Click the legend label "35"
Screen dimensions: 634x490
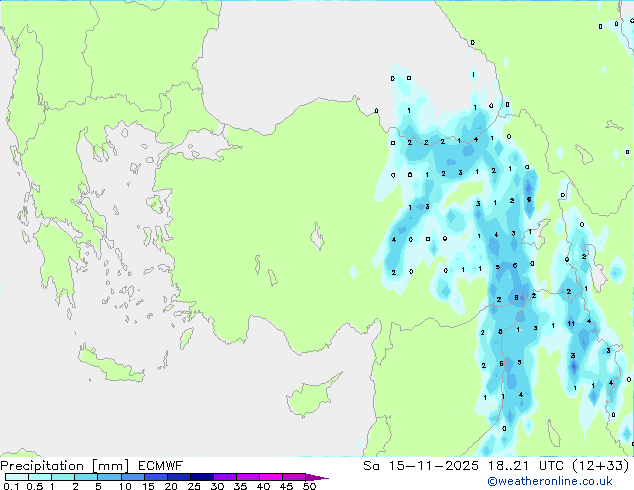[240, 486]
